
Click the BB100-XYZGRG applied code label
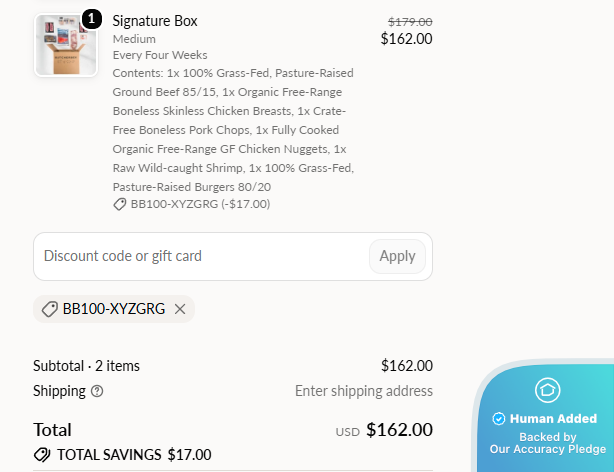tap(114, 309)
